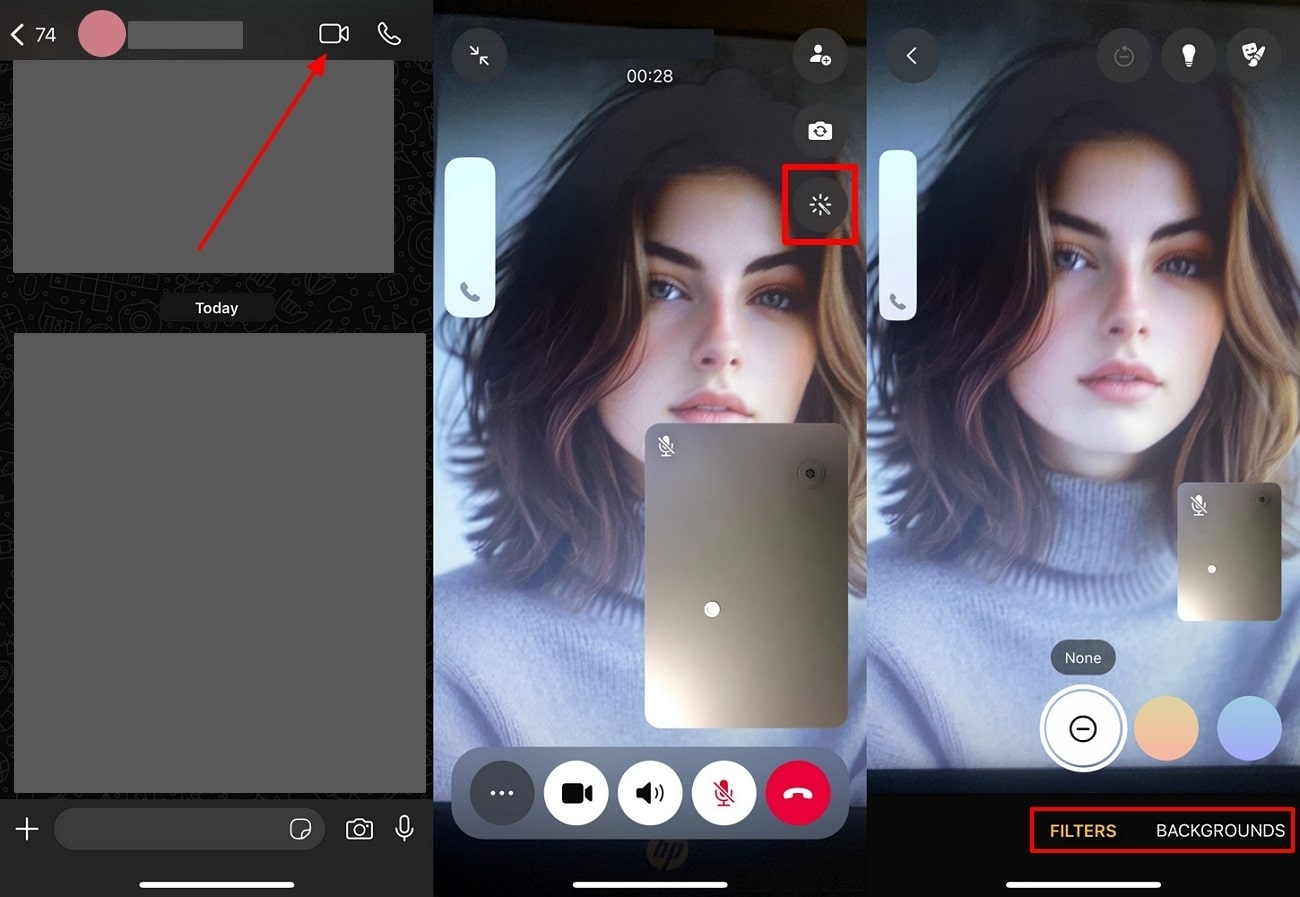Tap the call pill on call screen edge
Image resolution: width=1300 pixels, height=897 pixels.
(470, 237)
